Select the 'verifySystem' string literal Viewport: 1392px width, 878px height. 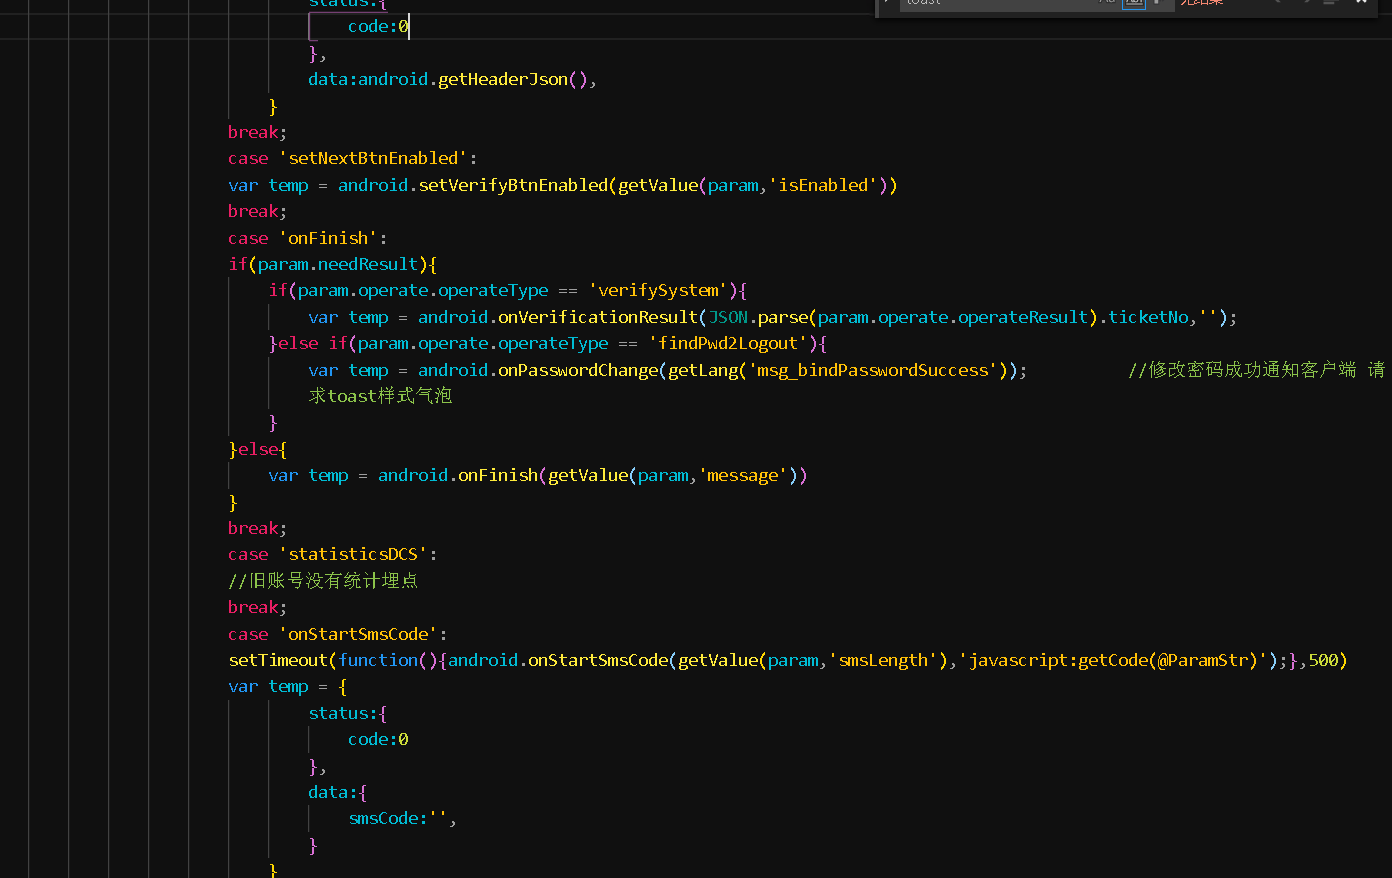point(658,290)
